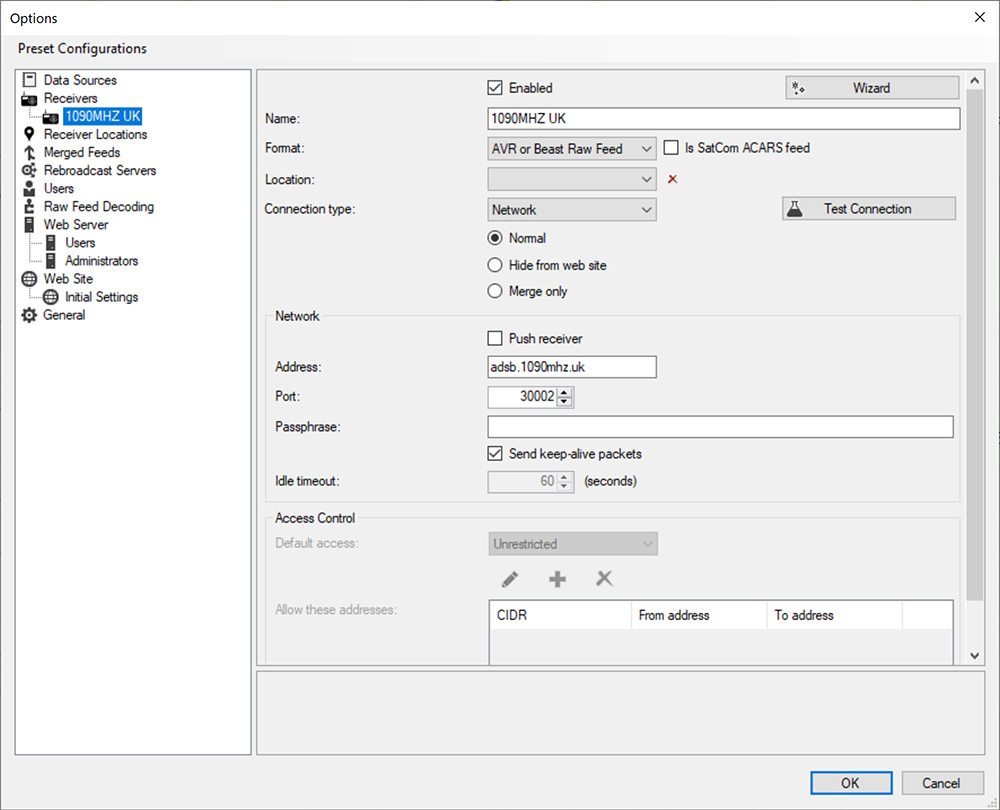Select the Merge only radio button
The height and width of the screenshot is (810, 1000).
point(495,292)
